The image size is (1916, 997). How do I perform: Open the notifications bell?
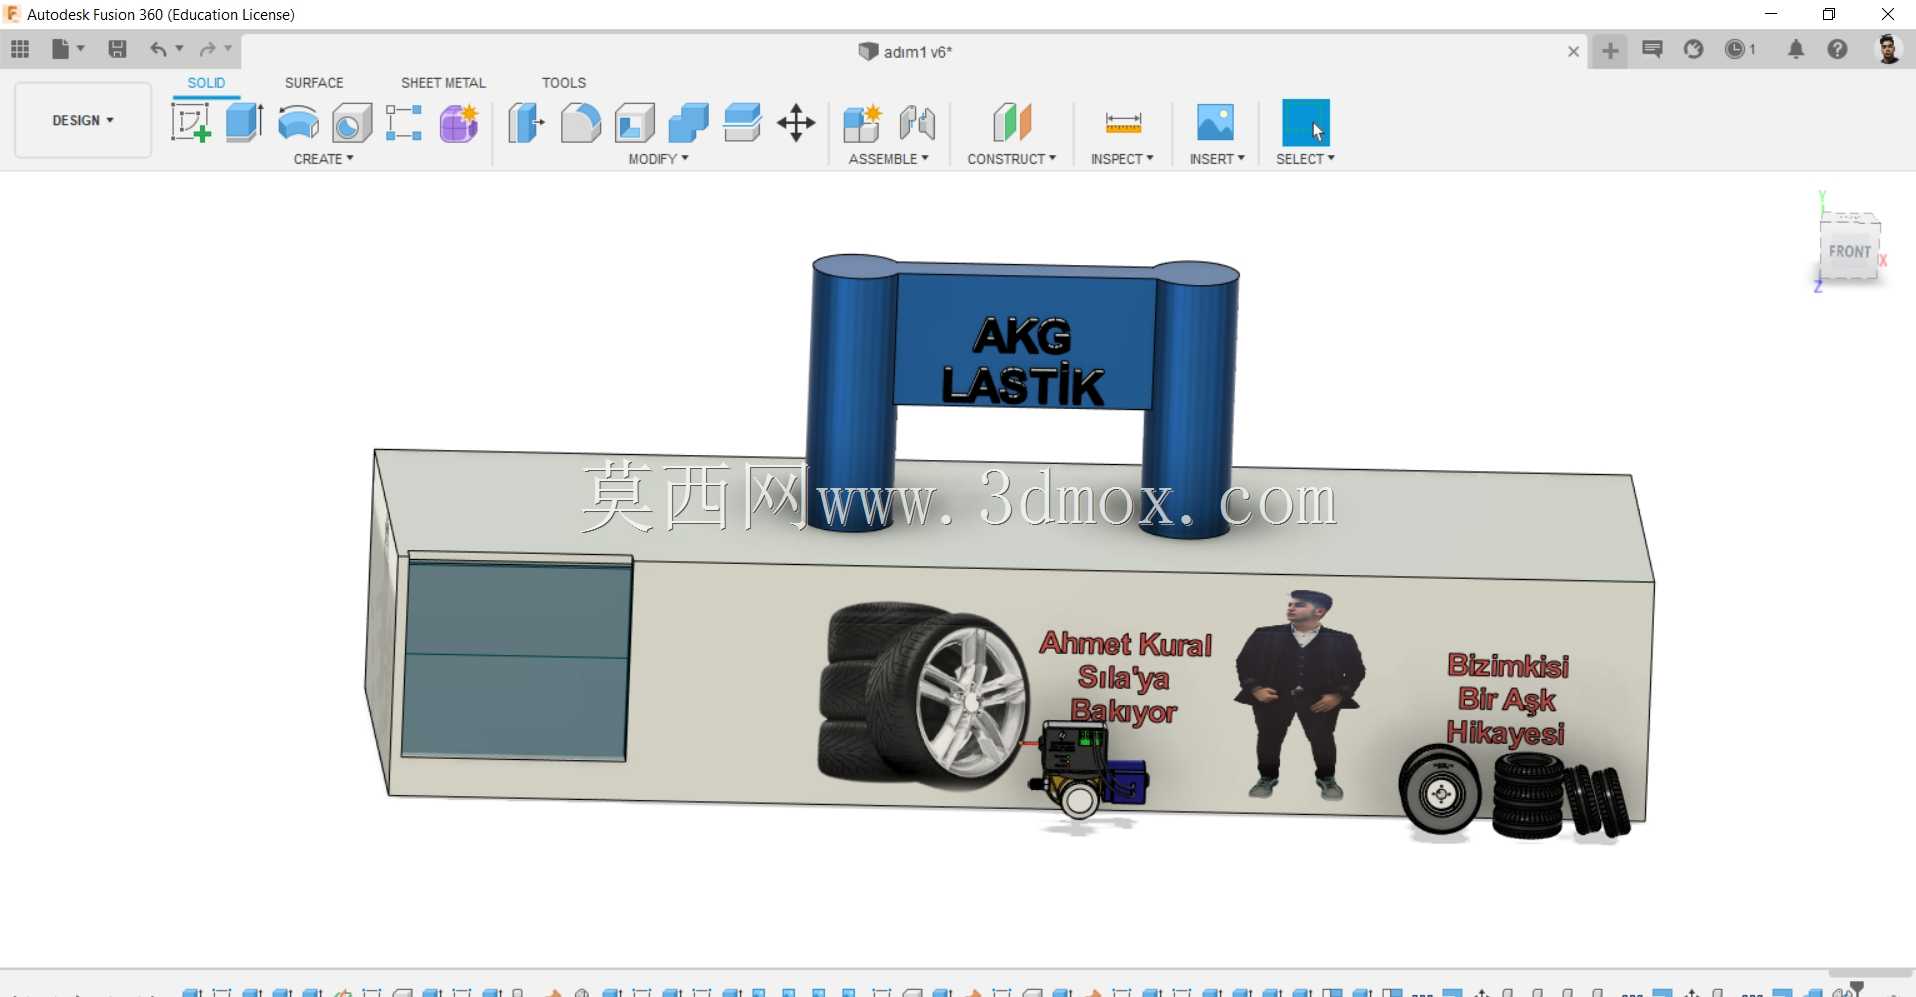(1796, 49)
